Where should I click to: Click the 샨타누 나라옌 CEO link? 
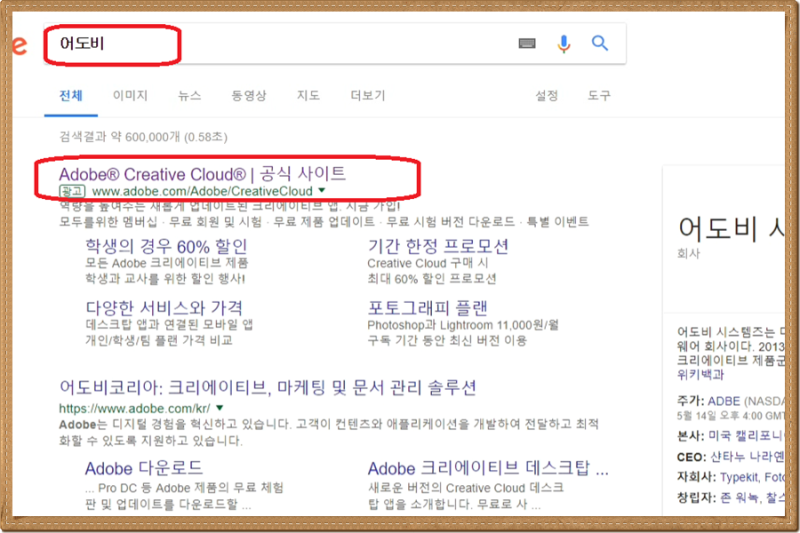(747, 456)
